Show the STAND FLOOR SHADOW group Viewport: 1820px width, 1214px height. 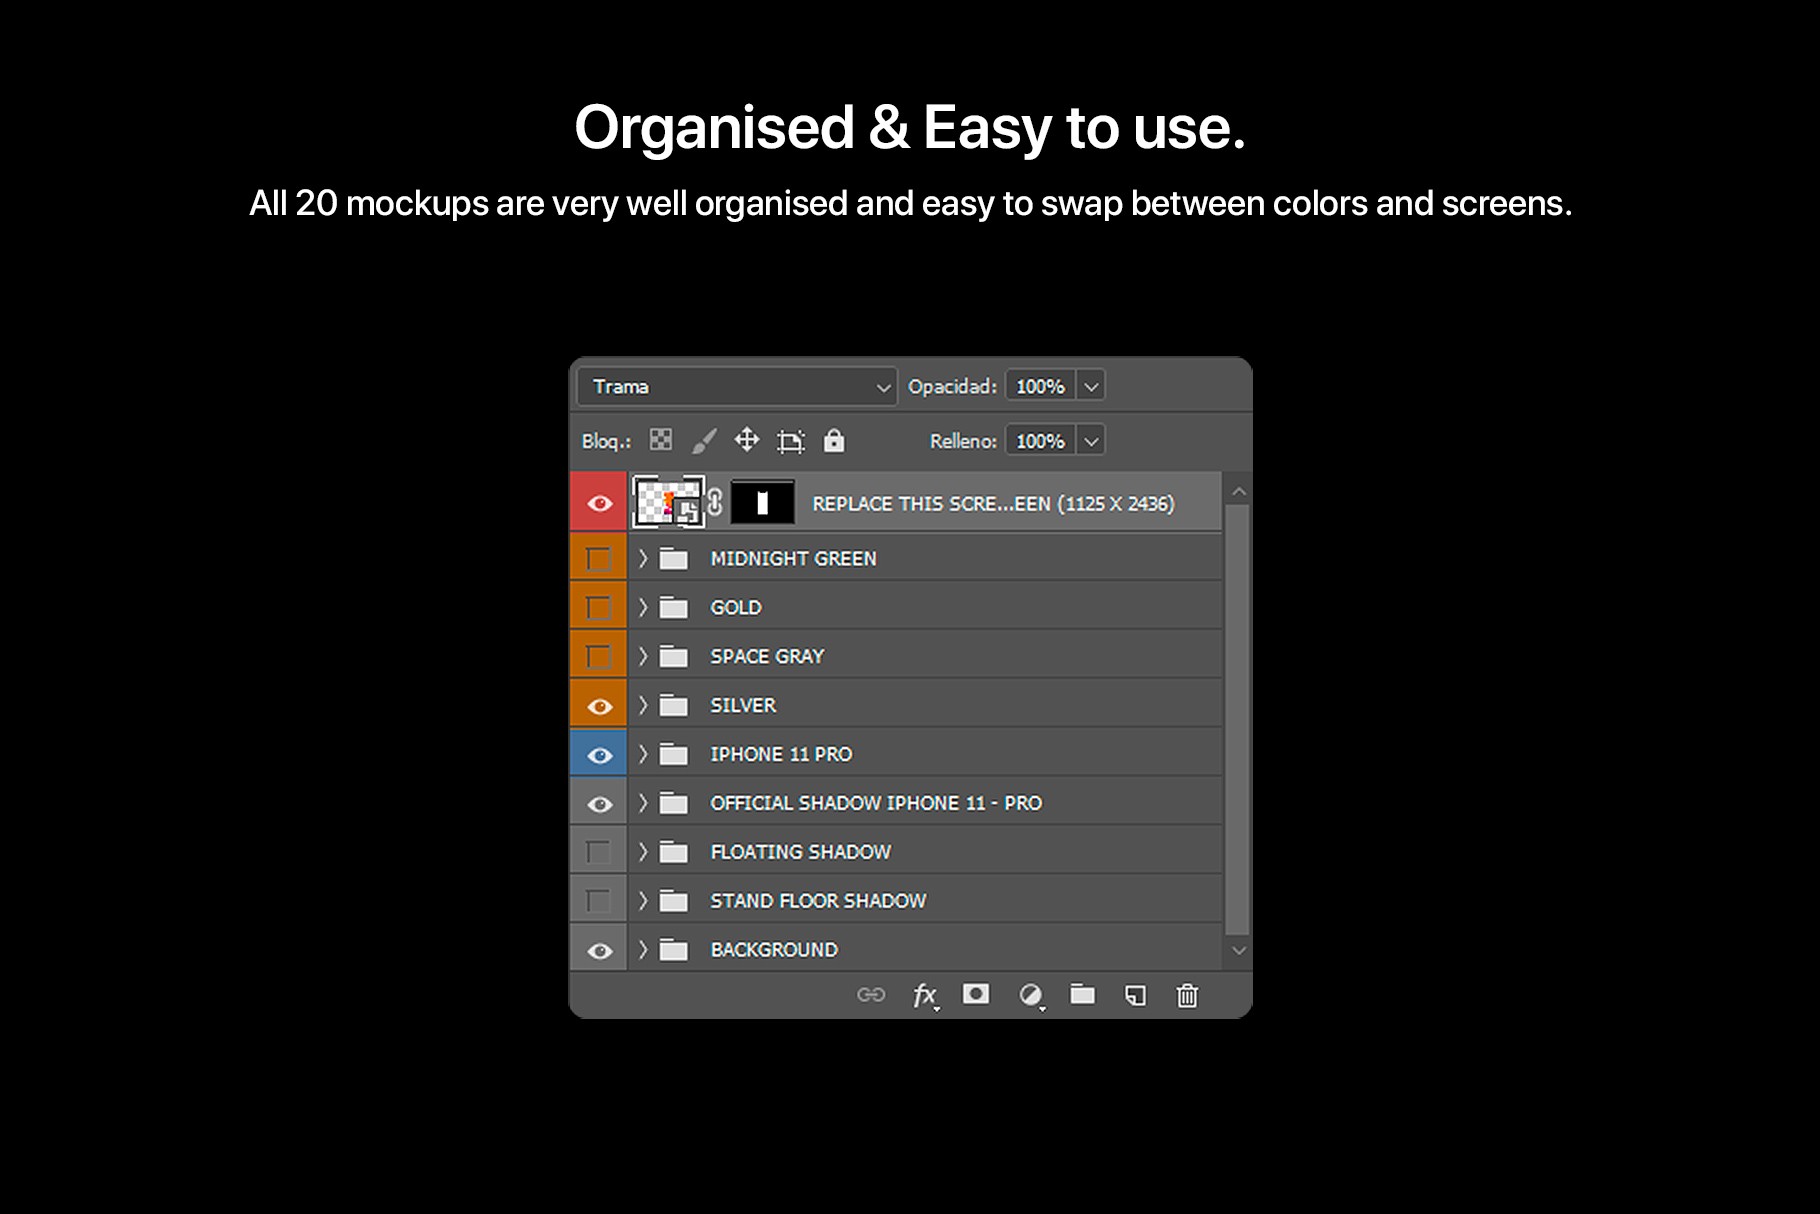599,901
